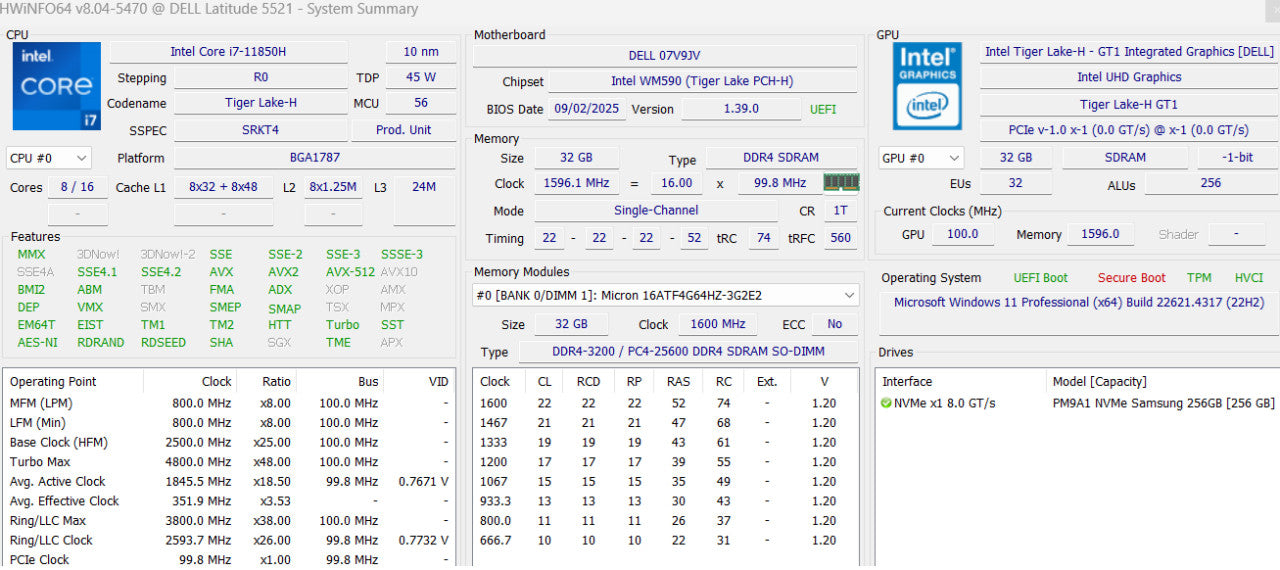Screen dimensions: 1280x570
Task: Click the Mode Single-Channel field
Action: pyautogui.click(x=656, y=211)
